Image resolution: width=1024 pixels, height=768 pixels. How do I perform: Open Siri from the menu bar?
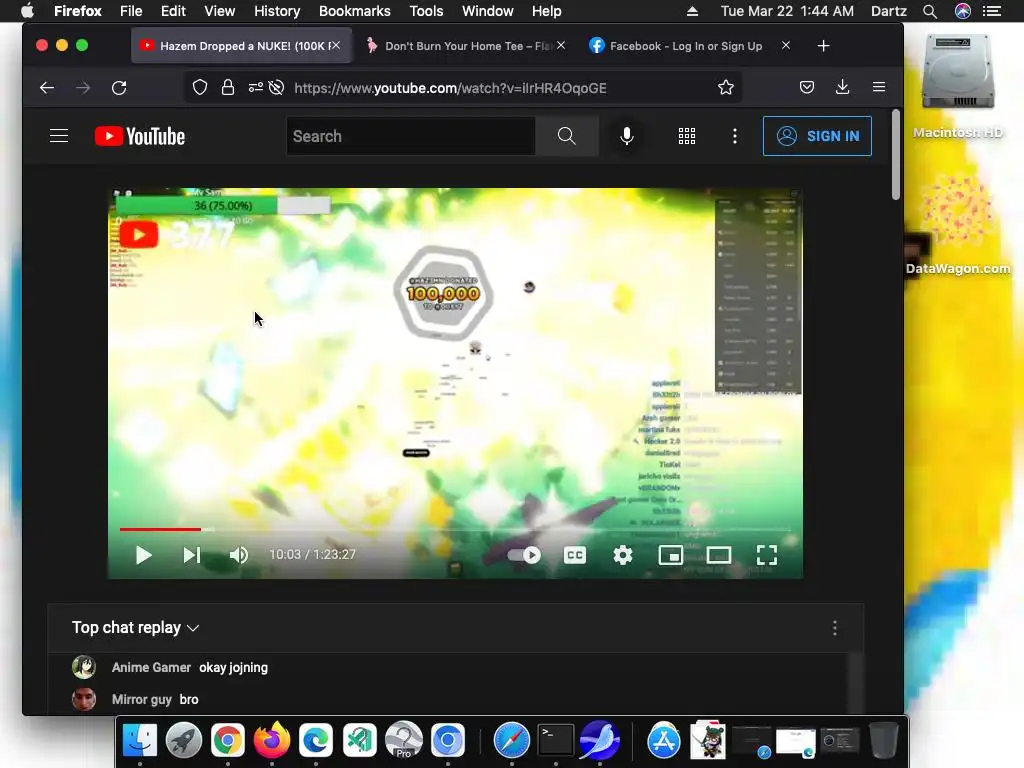(963, 11)
